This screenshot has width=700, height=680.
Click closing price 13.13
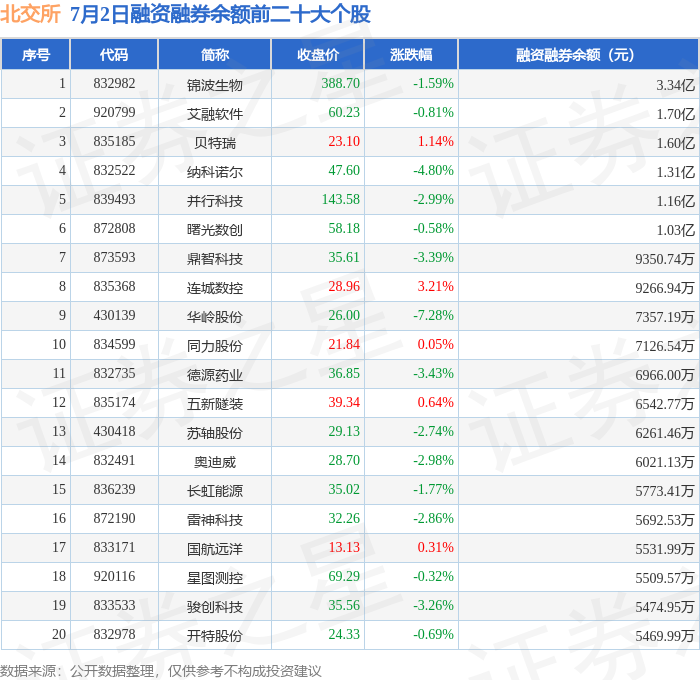pyautogui.click(x=344, y=548)
